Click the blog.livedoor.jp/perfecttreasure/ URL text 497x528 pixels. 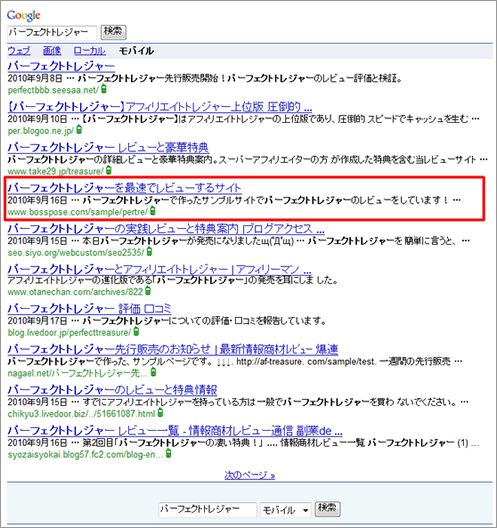[69, 333]
